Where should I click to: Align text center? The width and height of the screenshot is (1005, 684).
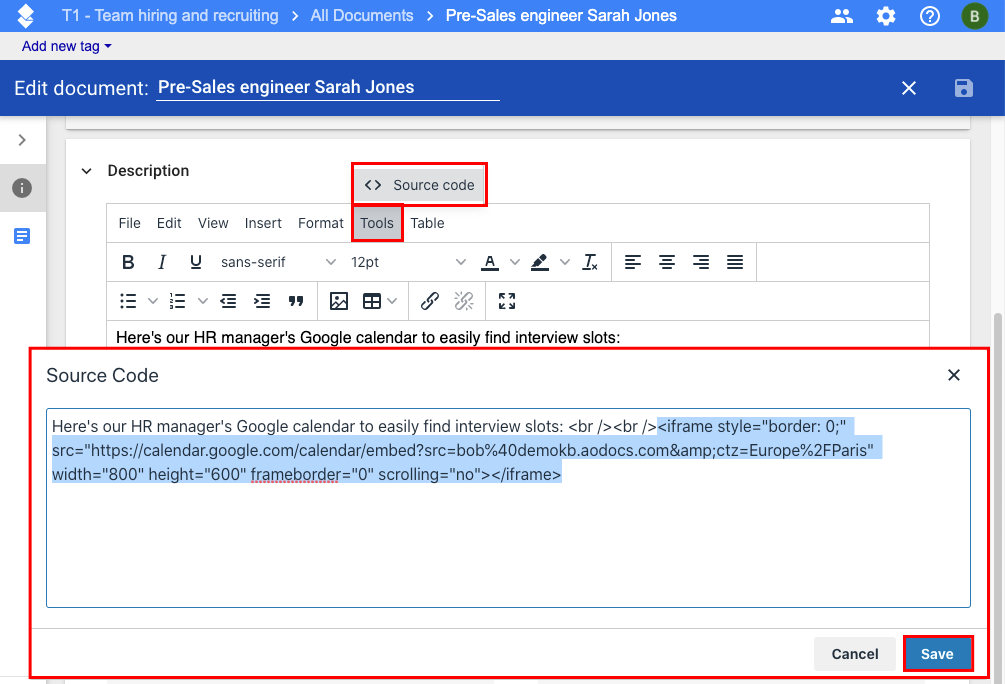tap(667, 262)
